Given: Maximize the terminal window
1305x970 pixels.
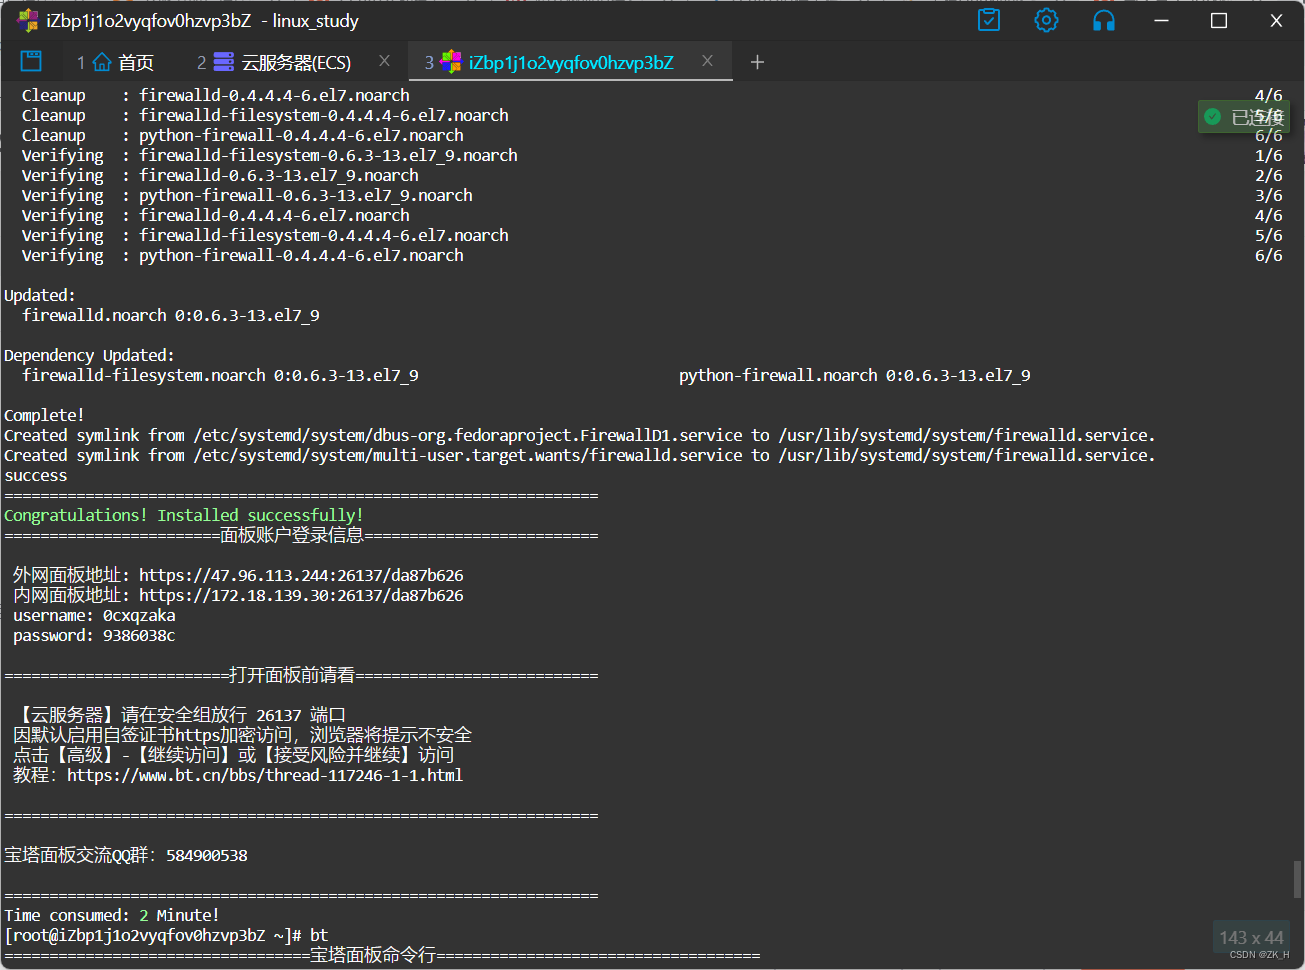Looking at the screenshot, I should pos(1219,20).
